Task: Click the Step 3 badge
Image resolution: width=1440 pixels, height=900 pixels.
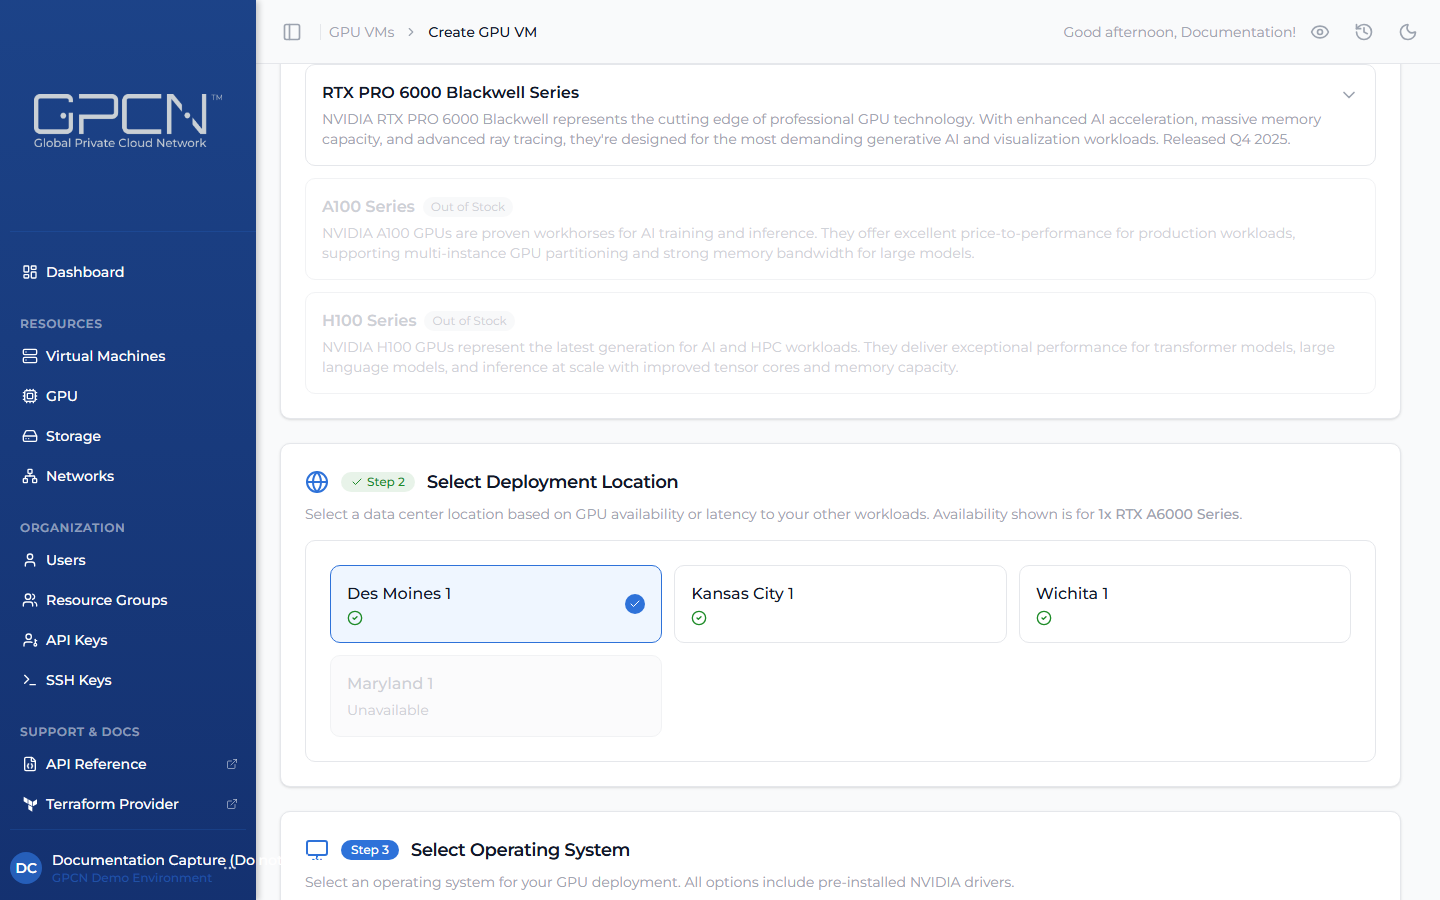Action: [x=370, y=850]
